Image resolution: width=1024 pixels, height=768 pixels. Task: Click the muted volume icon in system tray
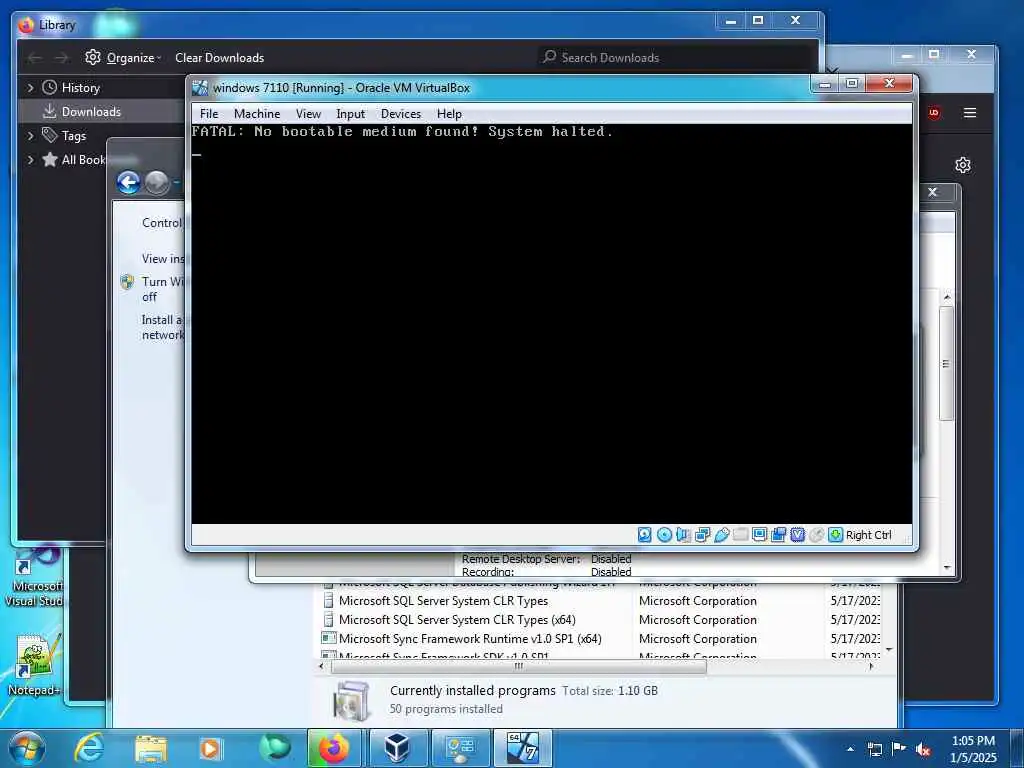click(923, 750)
